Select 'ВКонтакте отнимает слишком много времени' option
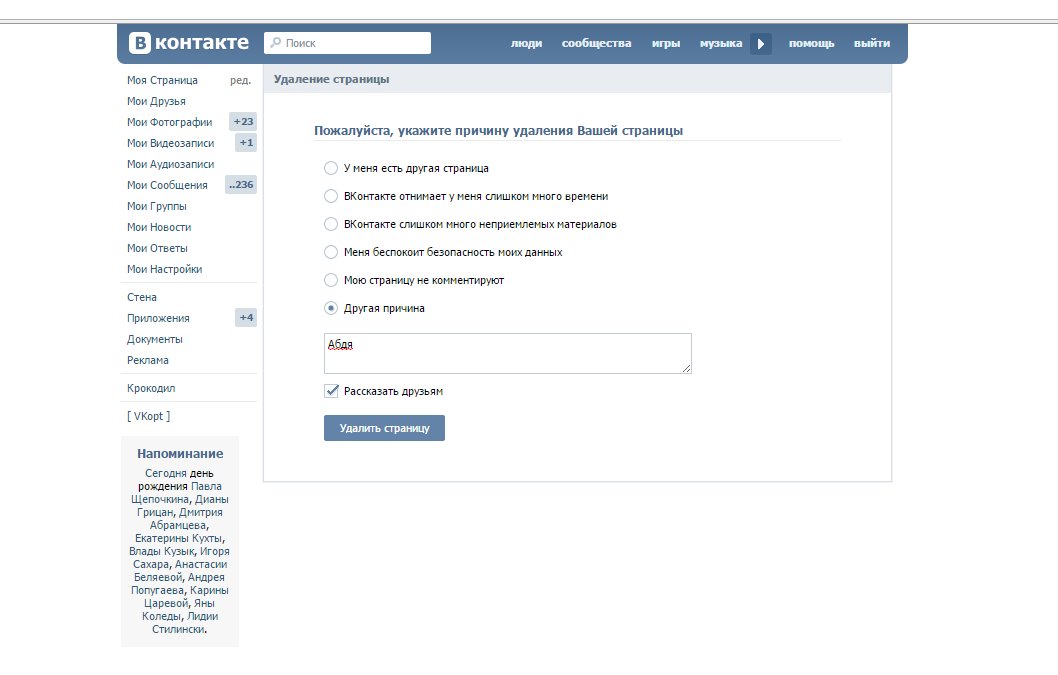This screenshot has width=1058, height=675. click(x=331, y=196)
